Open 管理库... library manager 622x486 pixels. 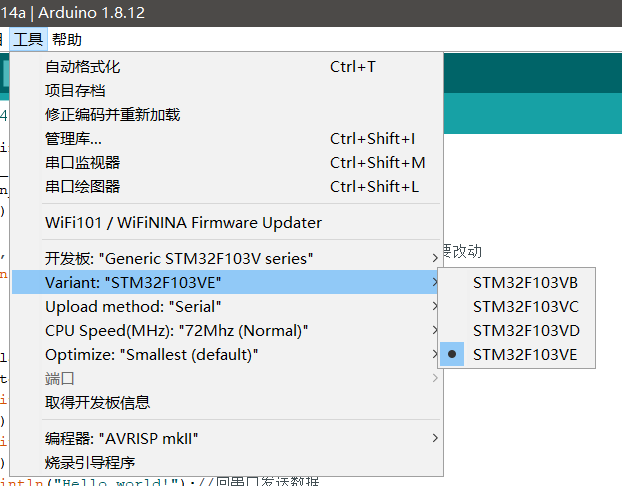pyautogui.click(x=227, y=139)
